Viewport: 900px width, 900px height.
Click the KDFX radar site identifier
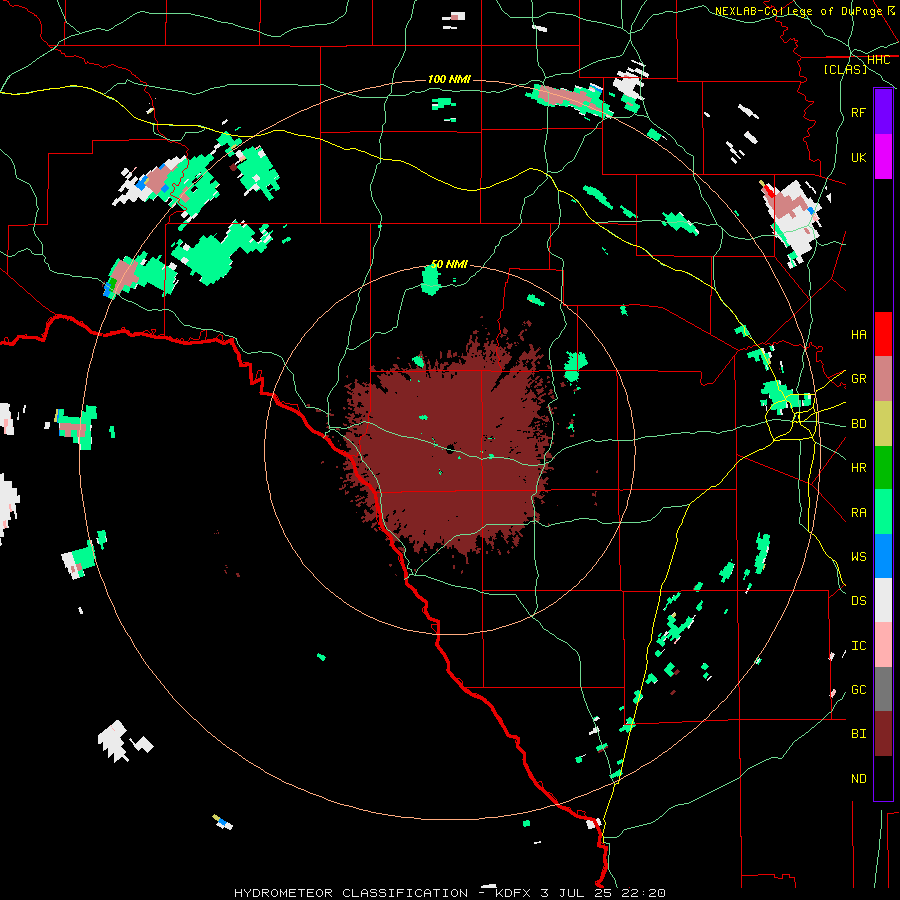click(513, 893)
